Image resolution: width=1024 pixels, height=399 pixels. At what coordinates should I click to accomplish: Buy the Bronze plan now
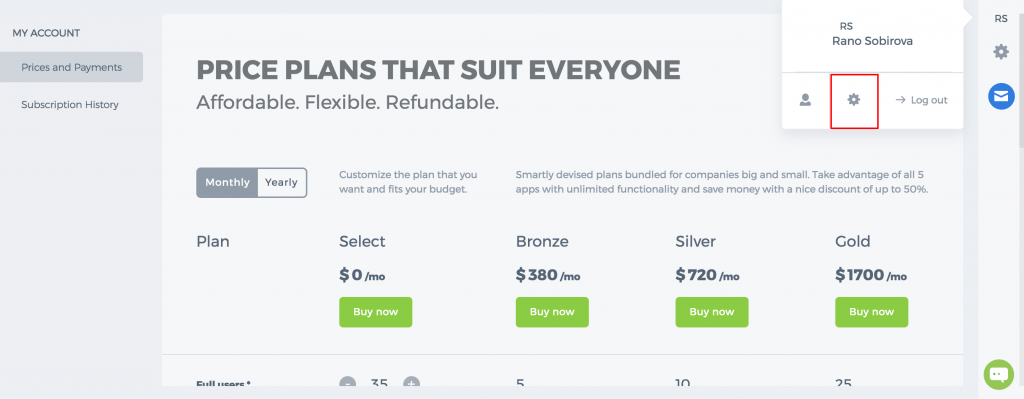click(552, 312)
